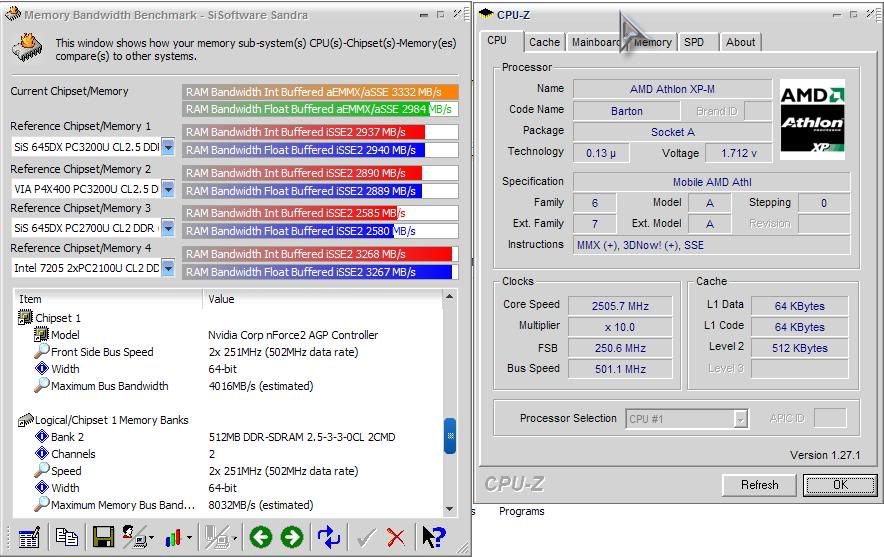Click the Core Speed 2505.7 MHz field
Screen dimensions: 884x558
620,306
